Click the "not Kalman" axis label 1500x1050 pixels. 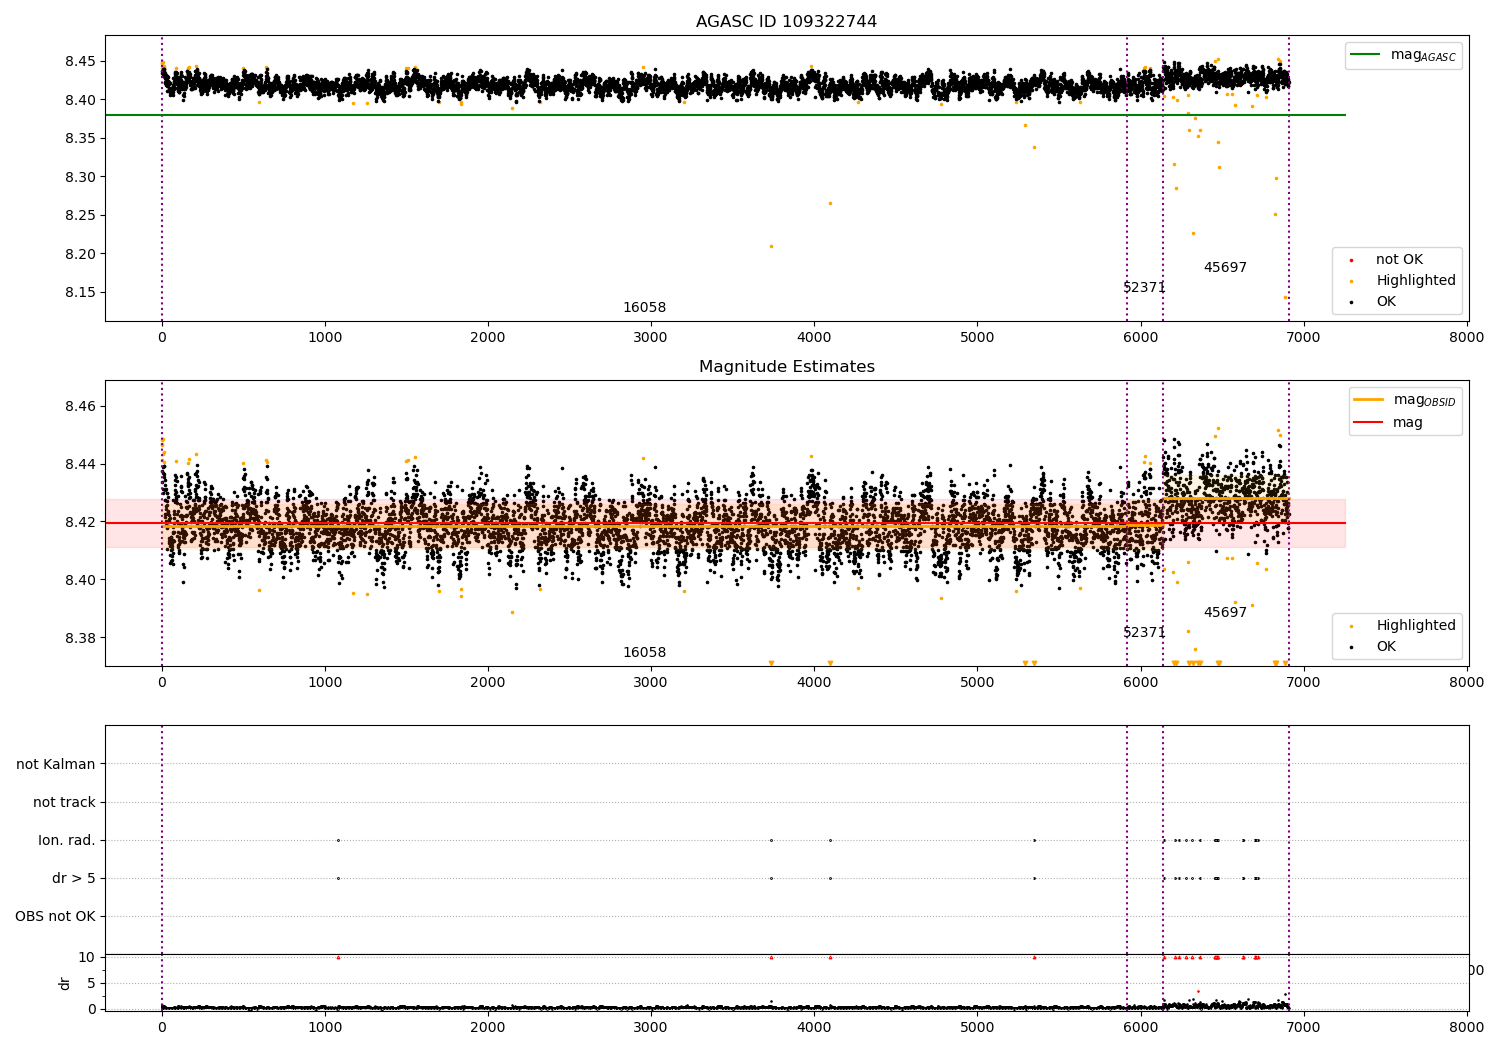[56, 764]
